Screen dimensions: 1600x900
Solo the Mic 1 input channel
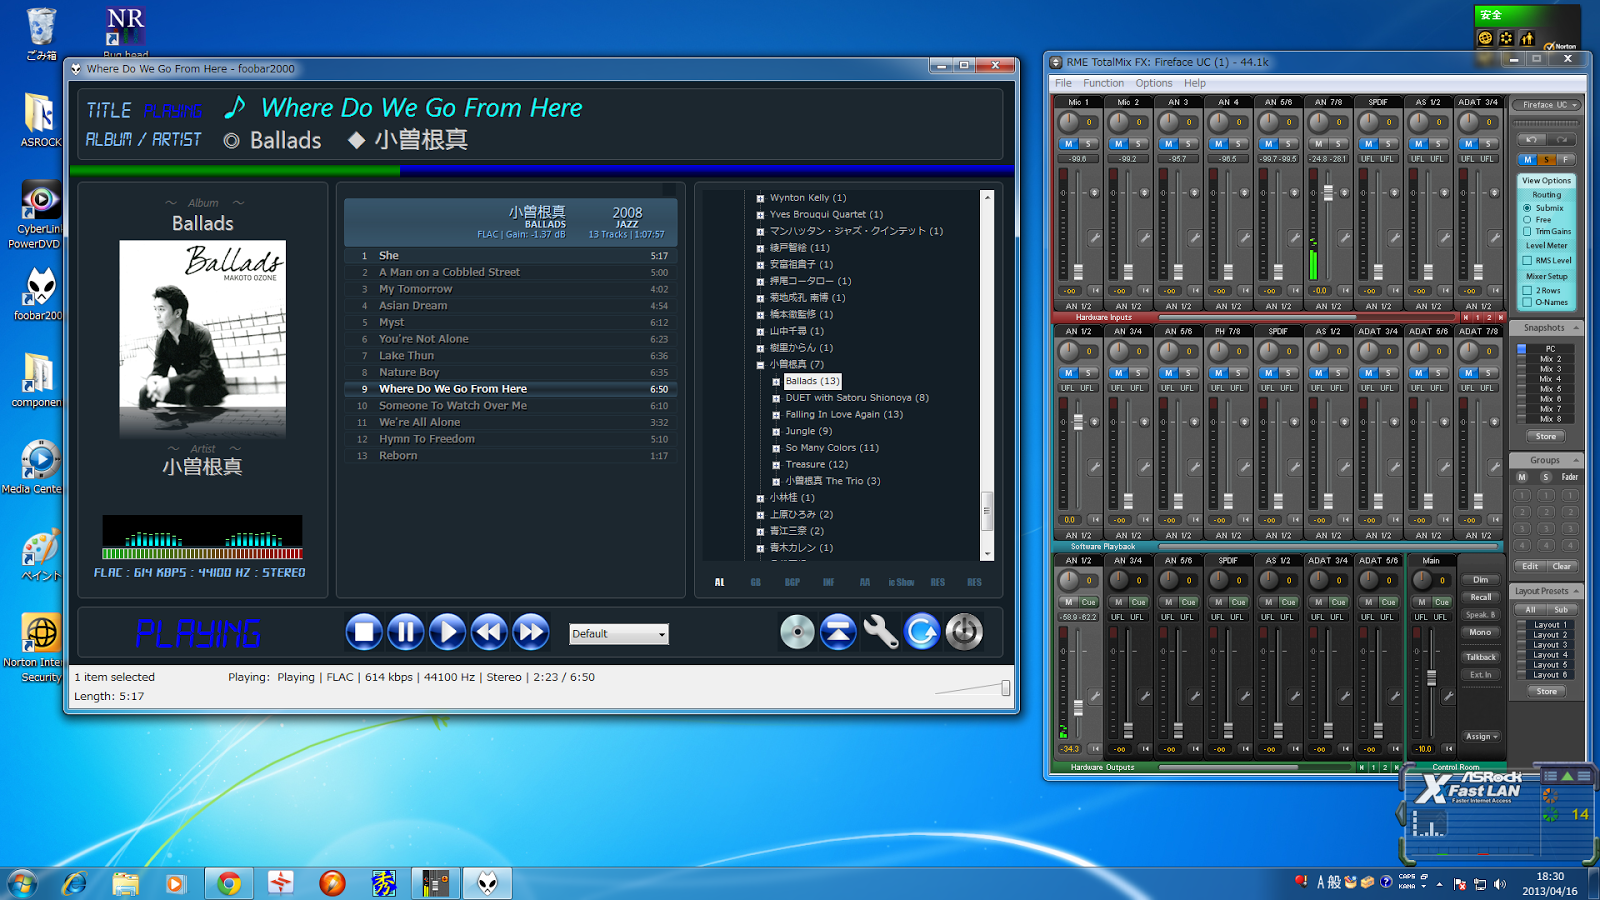click(1088, 145)
